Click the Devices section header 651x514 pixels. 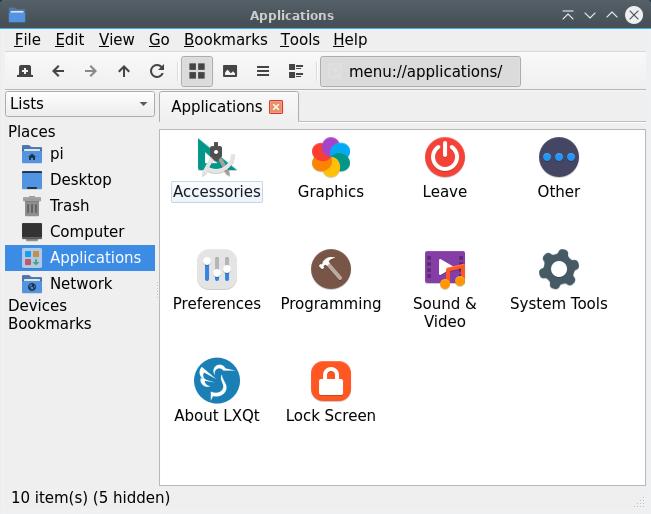pyautogui.click(x=38, y=306)
